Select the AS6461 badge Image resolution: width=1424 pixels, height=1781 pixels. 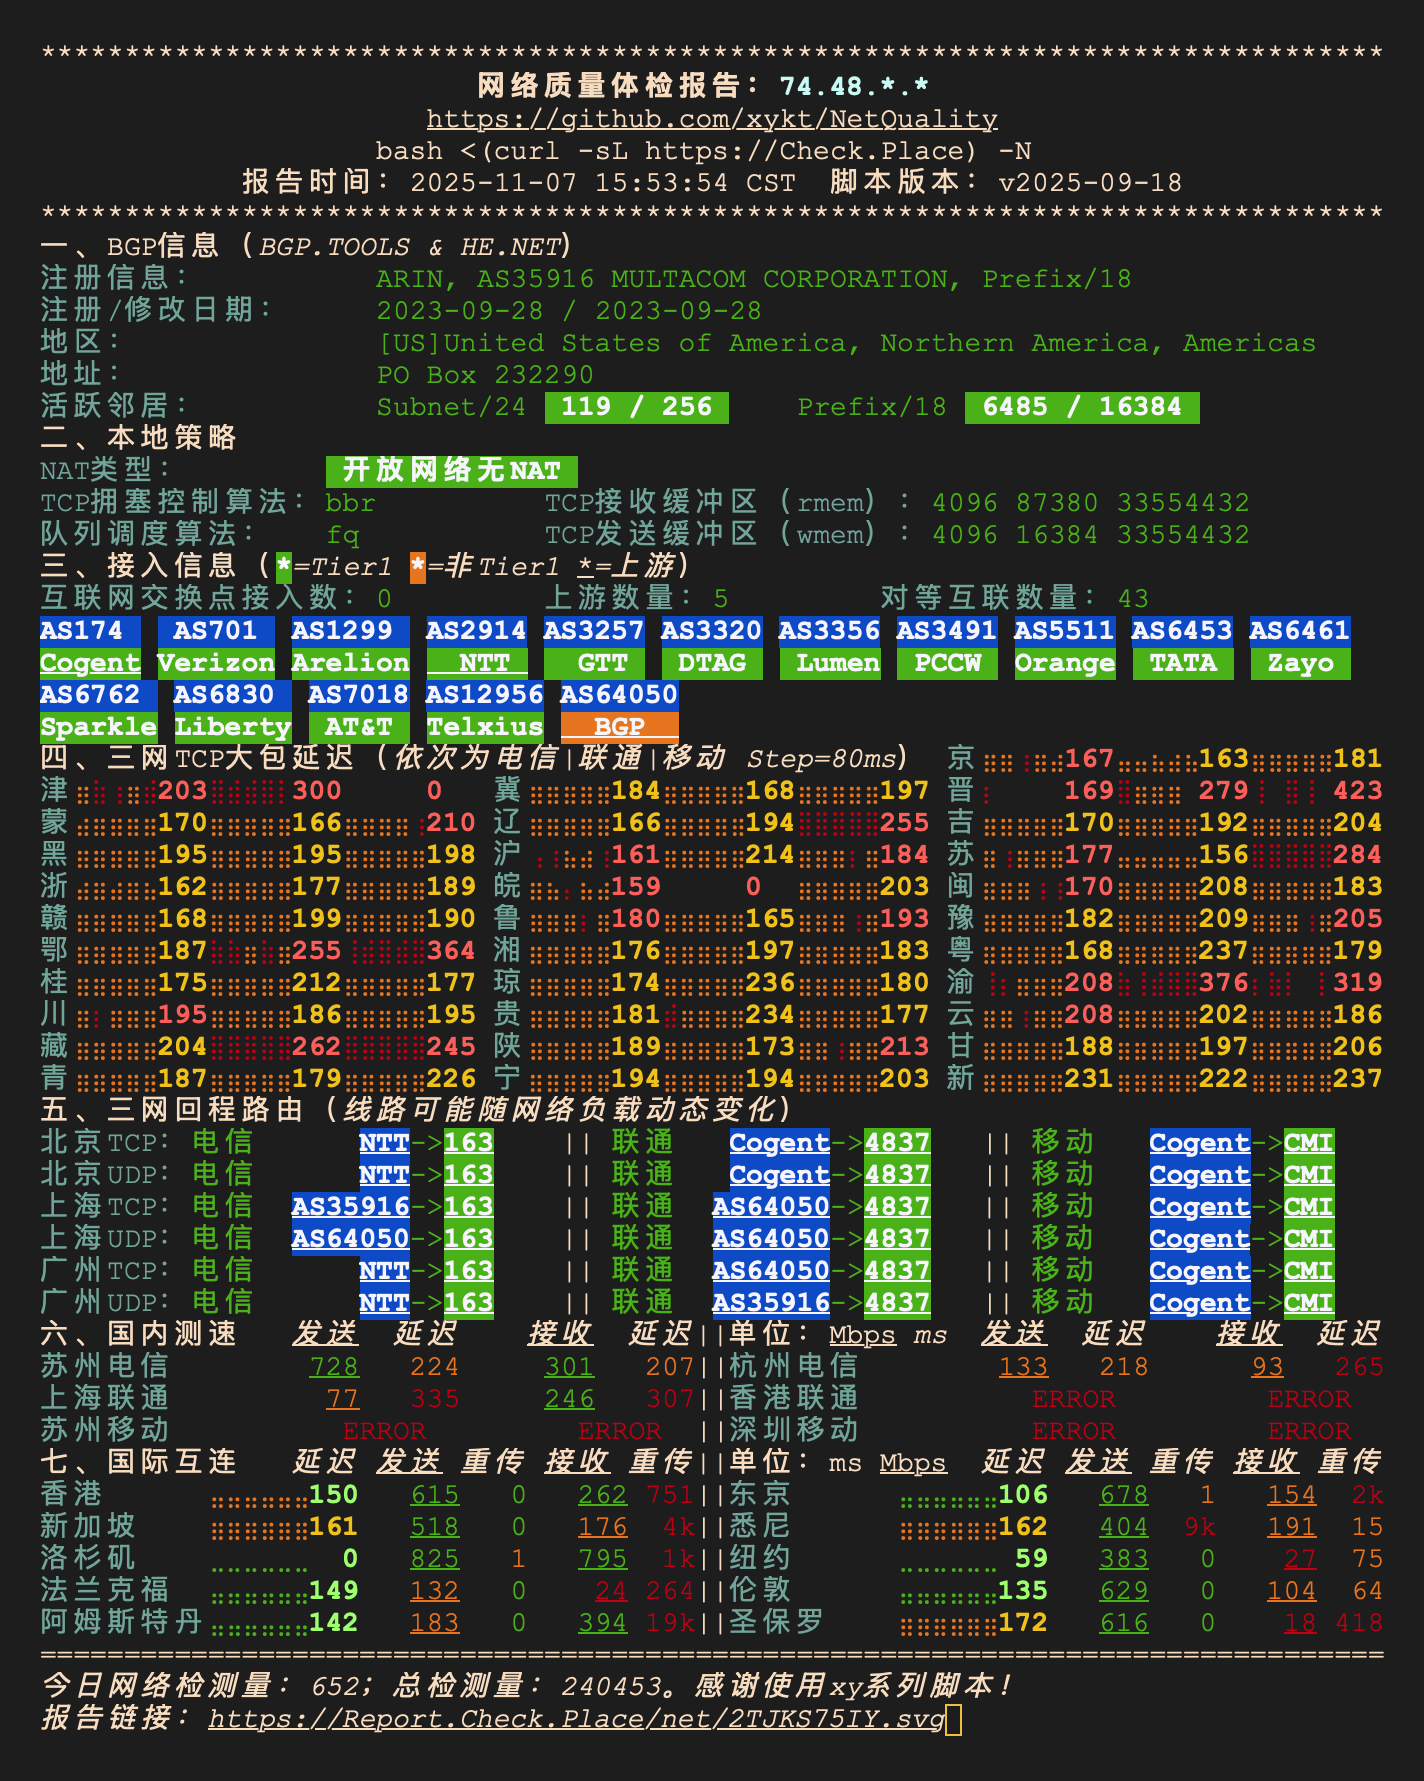tap(1300, 631)
